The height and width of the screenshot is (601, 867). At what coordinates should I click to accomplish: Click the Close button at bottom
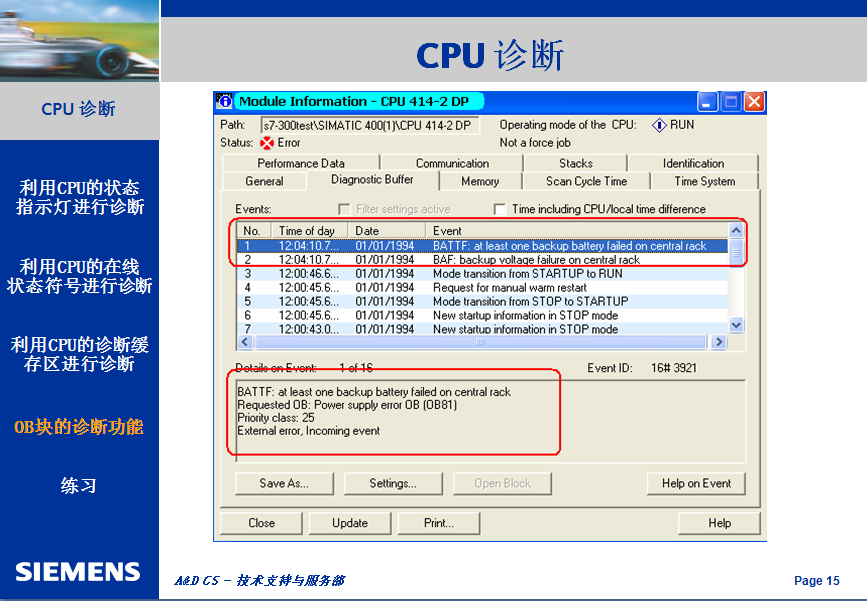[x=262, y=523]
